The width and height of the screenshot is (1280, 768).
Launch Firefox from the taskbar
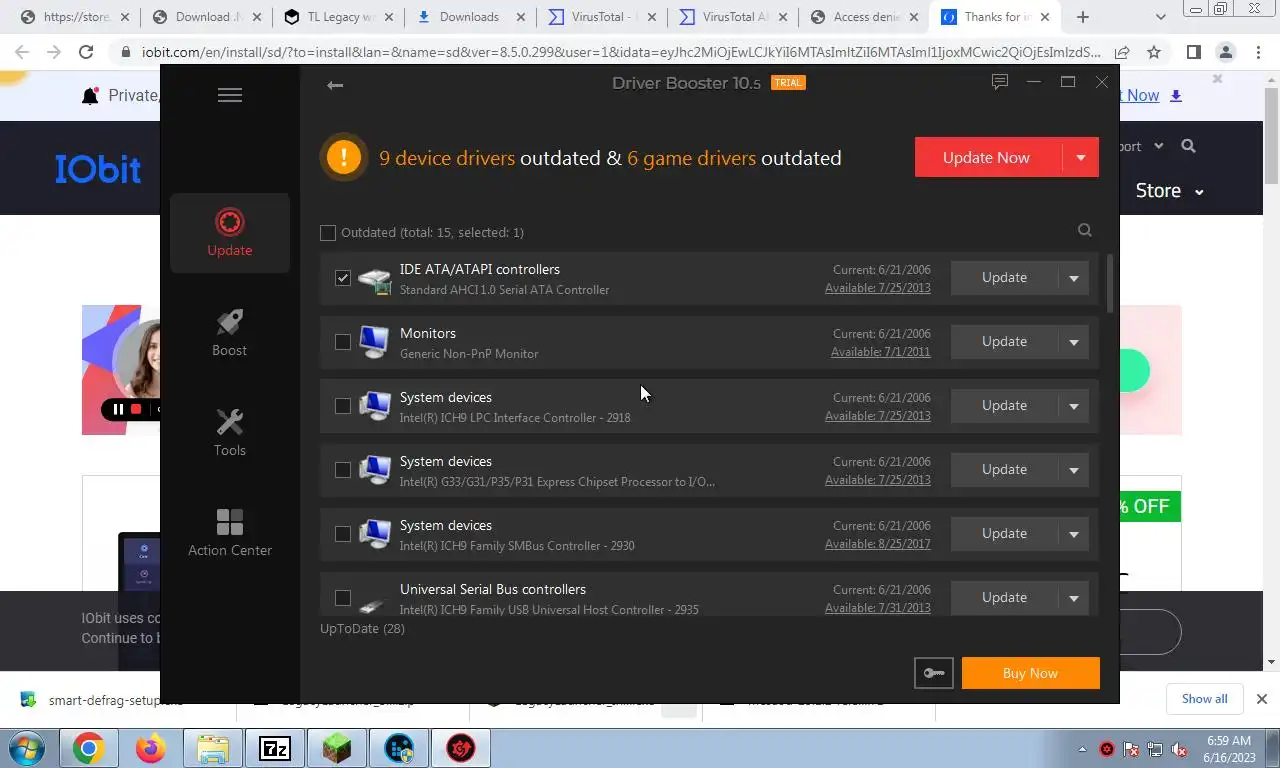(150, 748)
